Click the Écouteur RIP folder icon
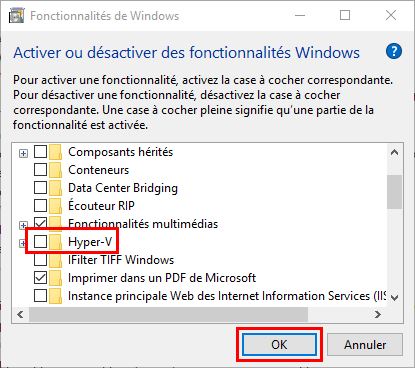The height and width of the screenshot is (368, 415). point(55,206)
